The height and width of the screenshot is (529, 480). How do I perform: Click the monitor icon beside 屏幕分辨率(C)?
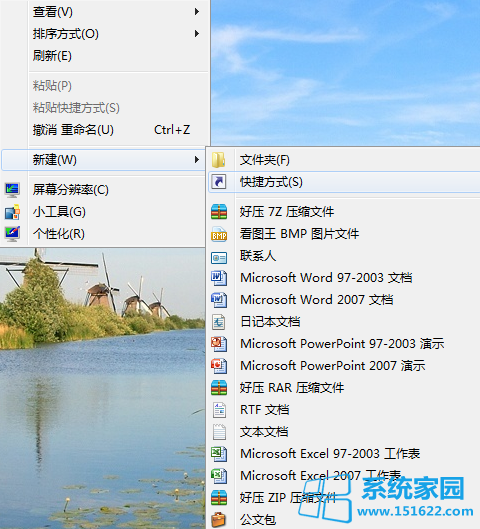(12, 190)
